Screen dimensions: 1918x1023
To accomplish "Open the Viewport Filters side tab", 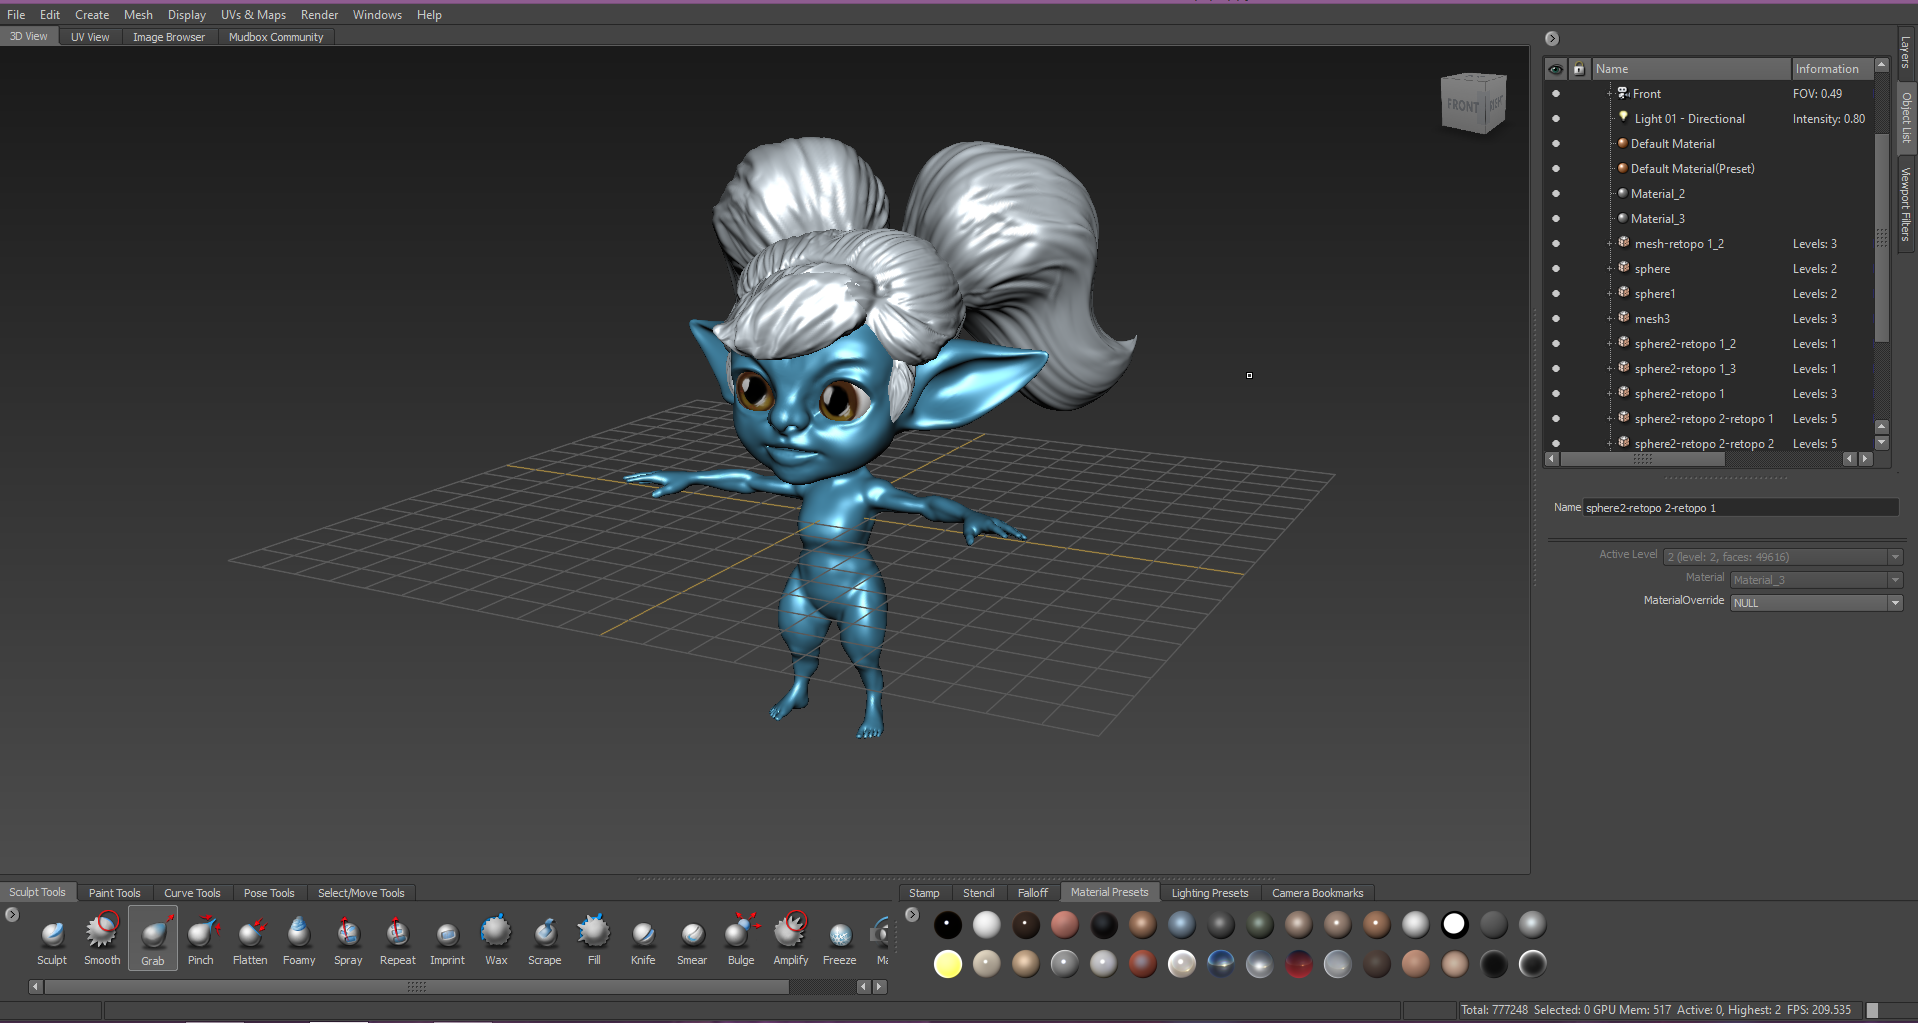I will (x=1906, y=204).
